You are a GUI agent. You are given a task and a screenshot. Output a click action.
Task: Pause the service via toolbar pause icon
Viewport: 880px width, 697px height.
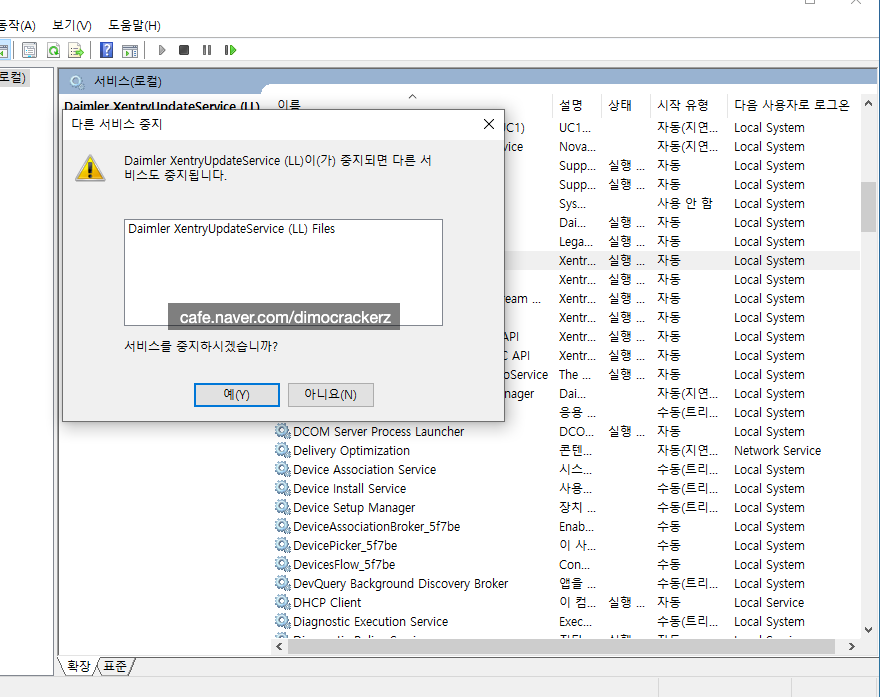coord(208,50)
